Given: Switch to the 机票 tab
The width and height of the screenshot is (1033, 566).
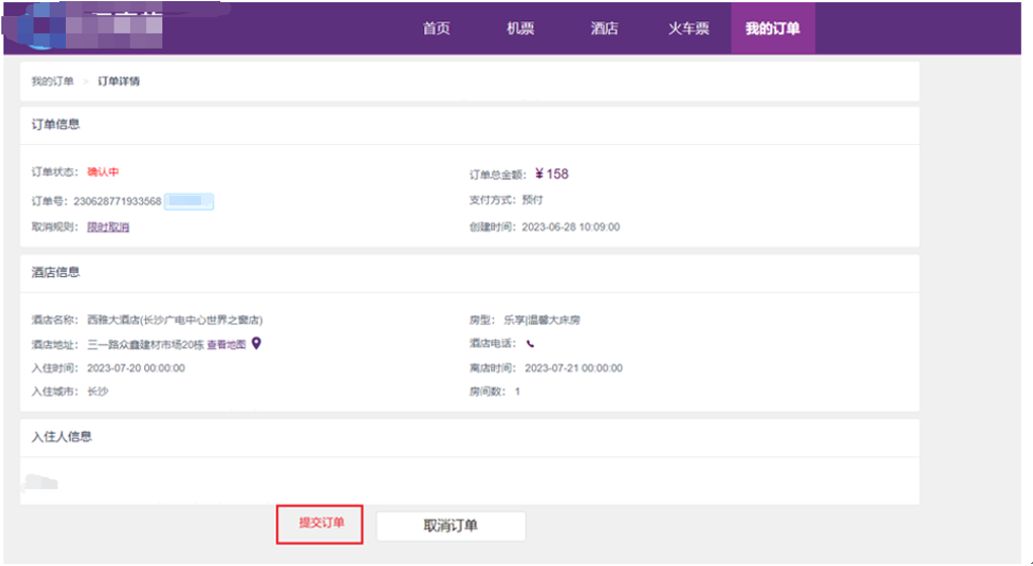Looking at the screenshot, I should (x=520, y=28).
